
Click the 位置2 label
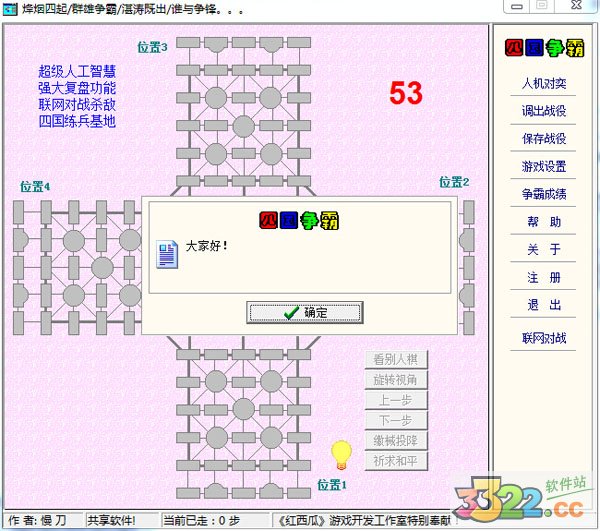(x=454, y=182)
